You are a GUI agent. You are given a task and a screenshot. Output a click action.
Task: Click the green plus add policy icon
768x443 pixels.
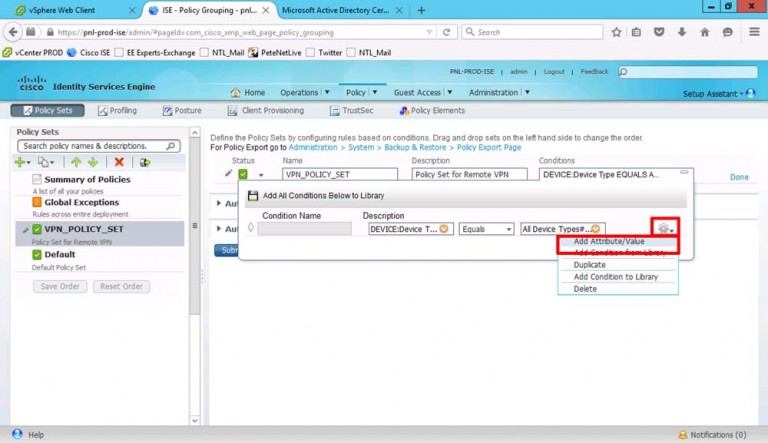[x=20, y=162]
